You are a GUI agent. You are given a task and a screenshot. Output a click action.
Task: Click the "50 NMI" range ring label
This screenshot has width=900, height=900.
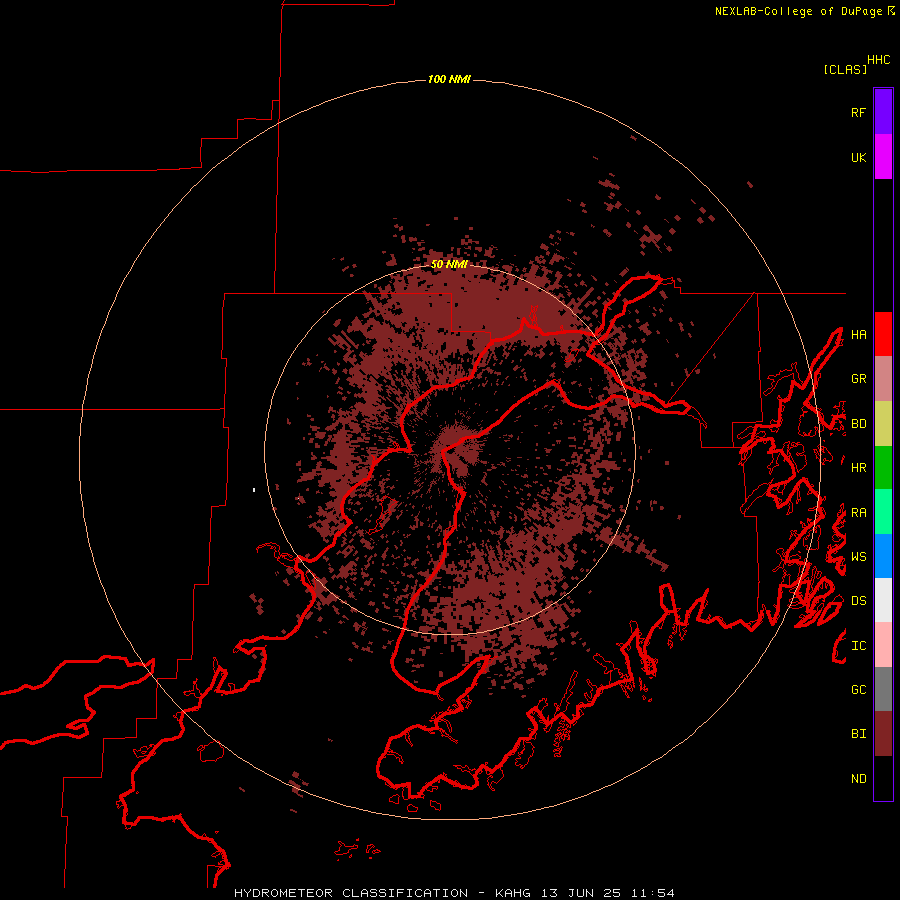tap(449, 264)
